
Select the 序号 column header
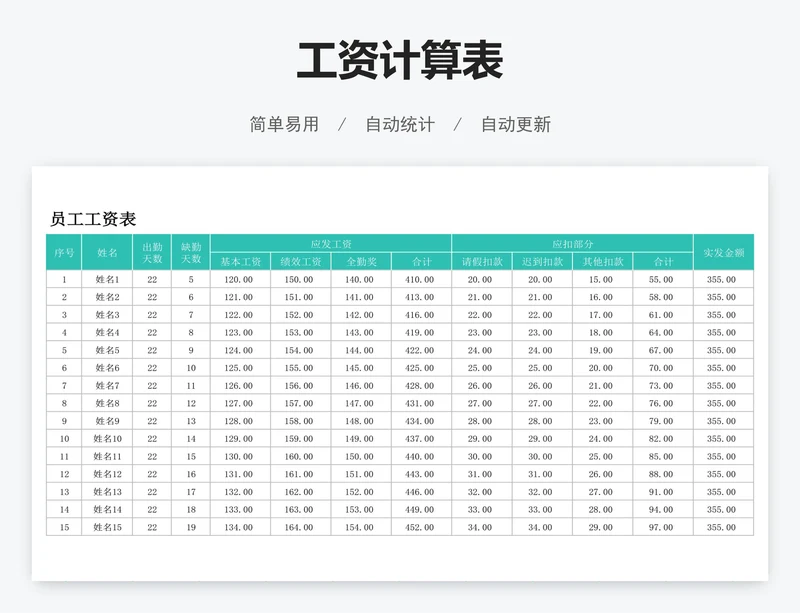tap(64, 252)
